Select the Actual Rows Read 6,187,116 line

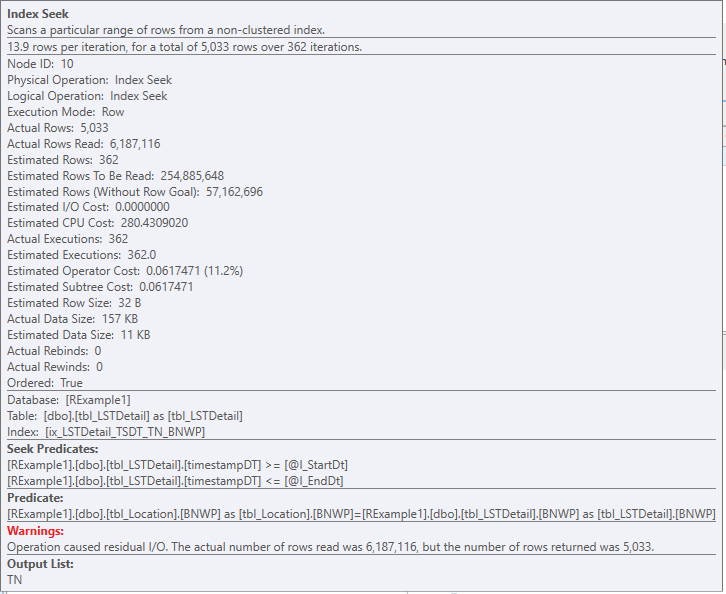pyautogui.click(x=84, y=144)
